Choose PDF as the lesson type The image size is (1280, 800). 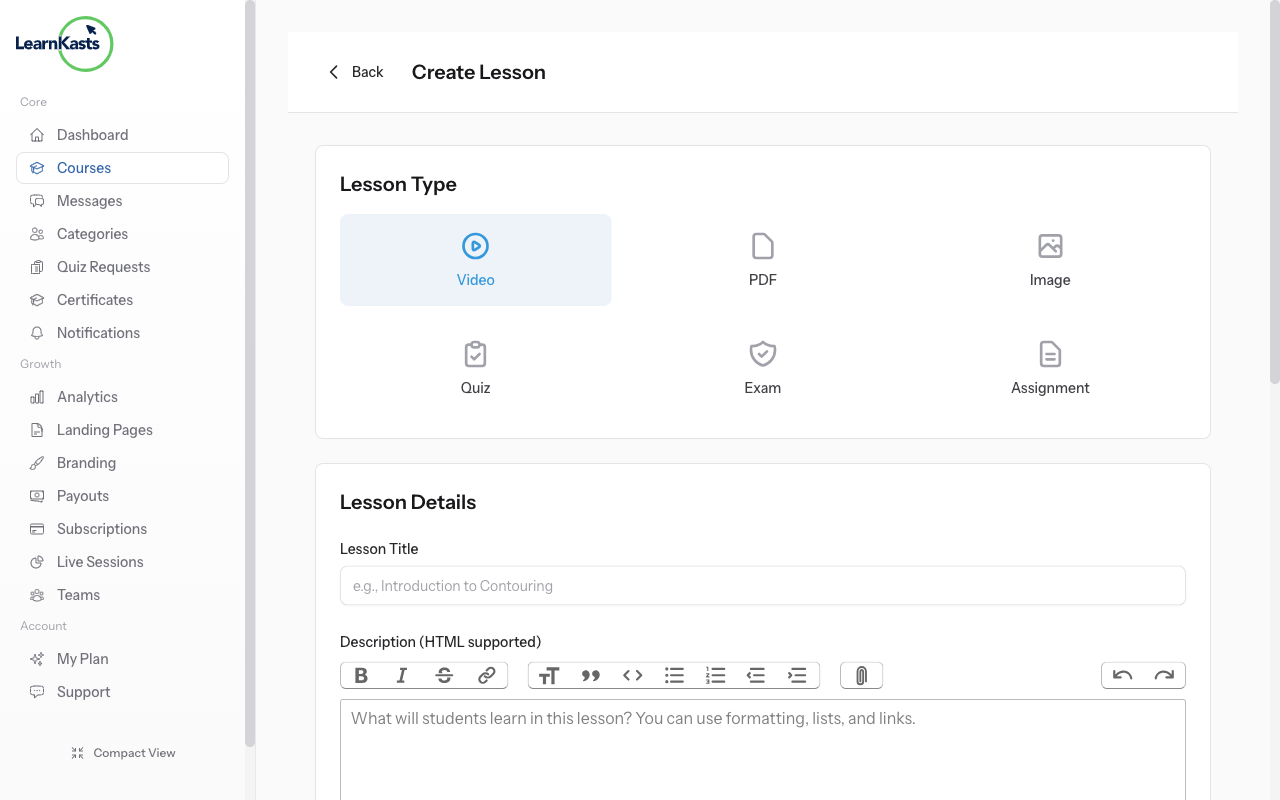[762, 259]
